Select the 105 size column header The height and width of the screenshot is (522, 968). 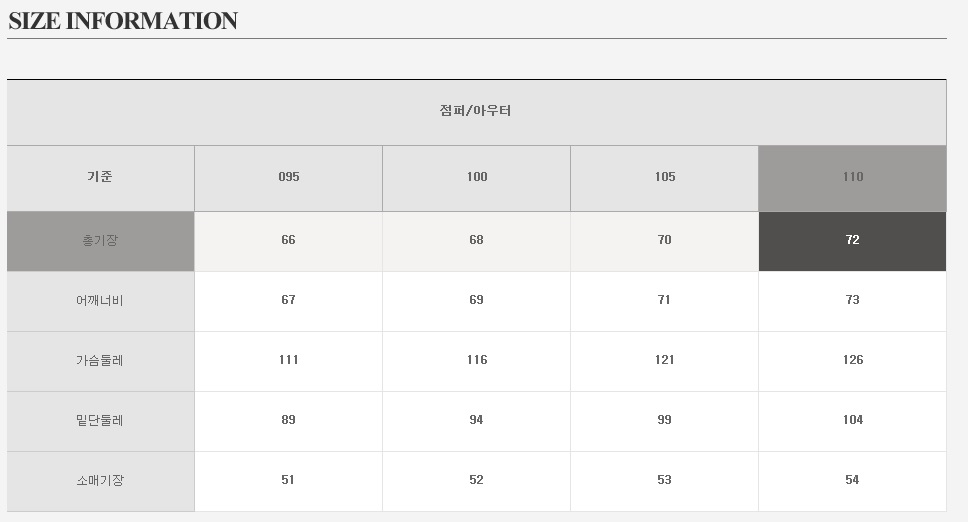tap(665, 177)
